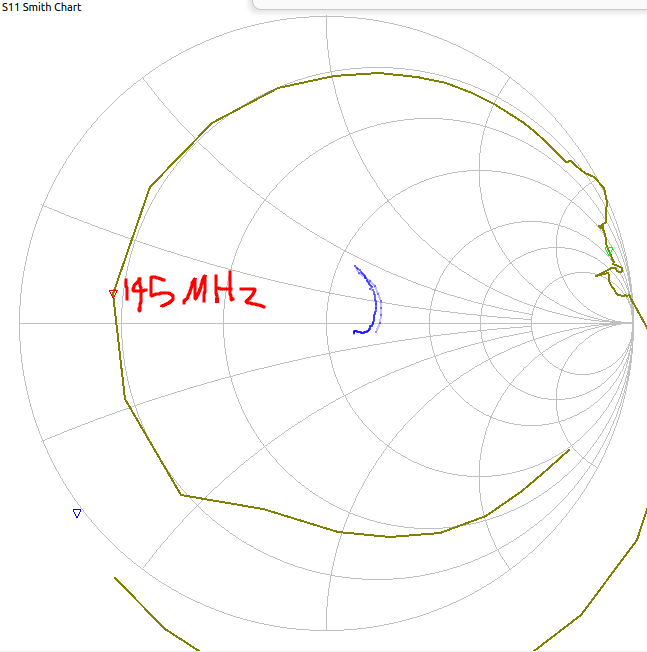Click the short-circuit point at chart's left edge
The height and width of the screenshot is (652, 647).
pyautogui.click(x=20, y=324)
